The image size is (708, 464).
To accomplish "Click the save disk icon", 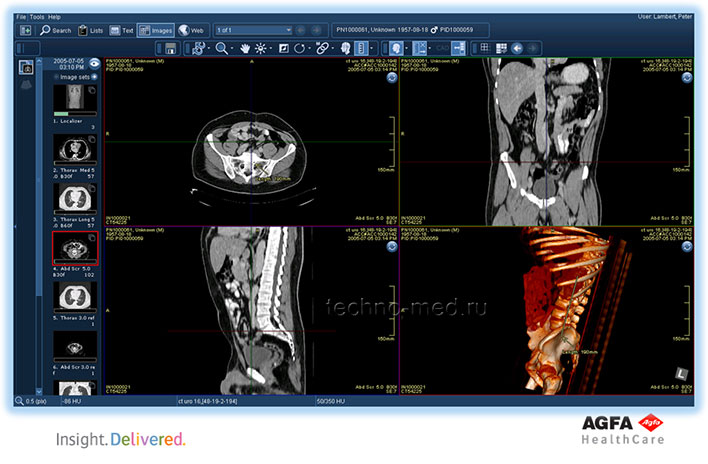I will [x=172, y=48].
